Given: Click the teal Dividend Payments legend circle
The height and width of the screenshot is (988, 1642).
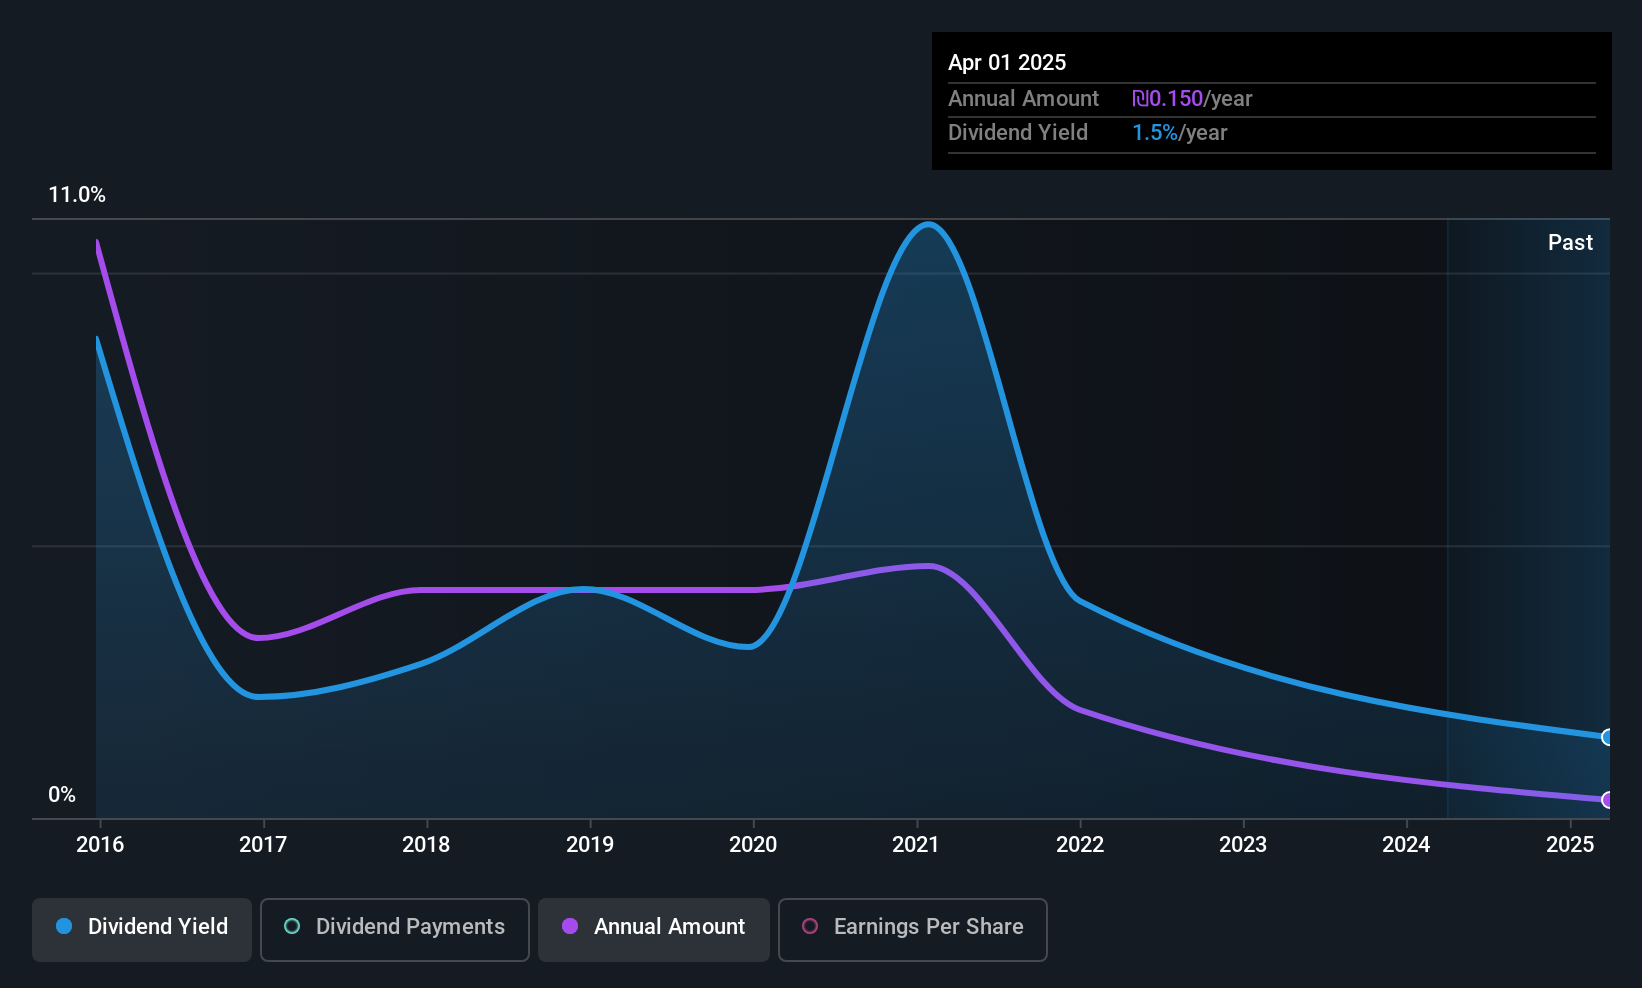Looking at the screenshot, I should coord(292,926).
